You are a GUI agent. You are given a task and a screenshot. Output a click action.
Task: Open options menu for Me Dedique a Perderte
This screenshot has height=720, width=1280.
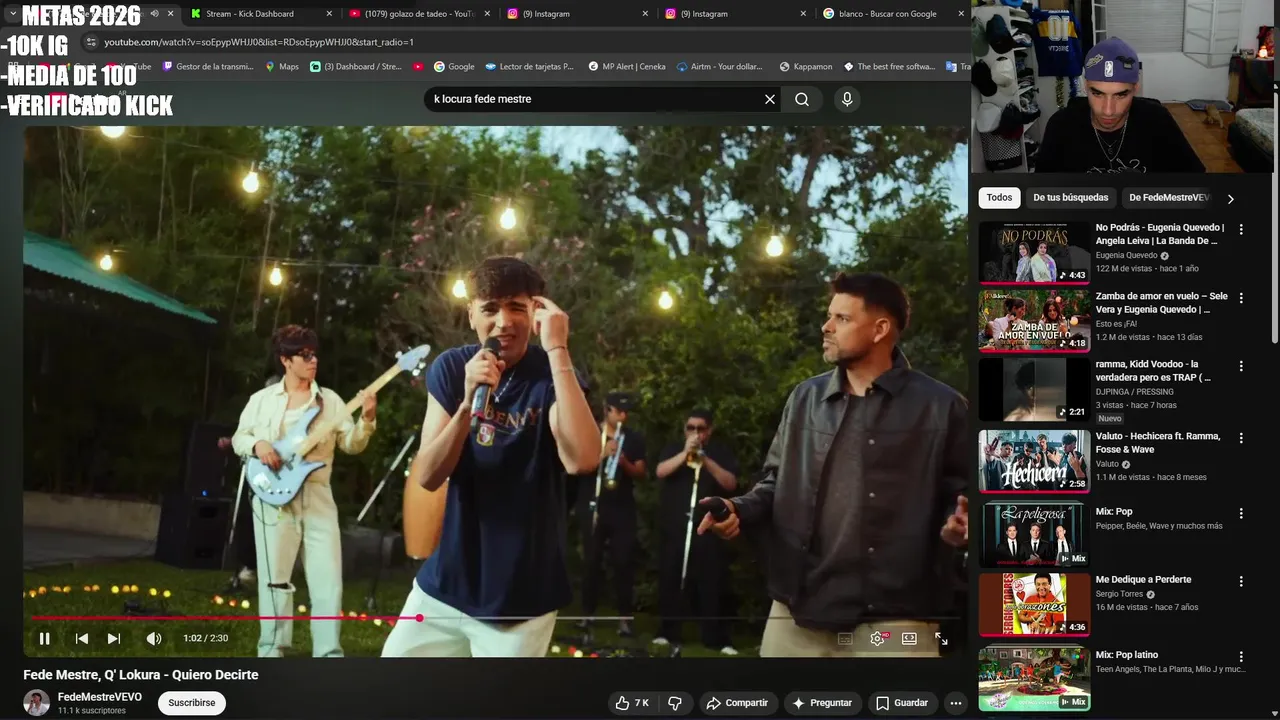click(1241, 581)
